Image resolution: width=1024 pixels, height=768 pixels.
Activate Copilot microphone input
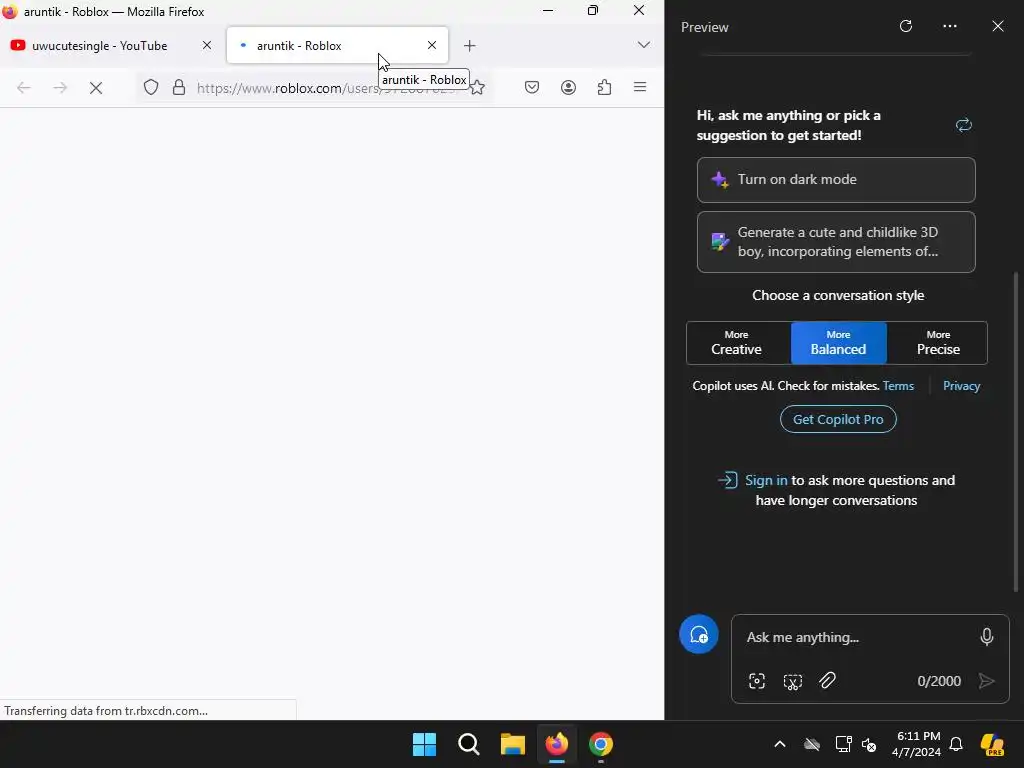click(987, 637)
